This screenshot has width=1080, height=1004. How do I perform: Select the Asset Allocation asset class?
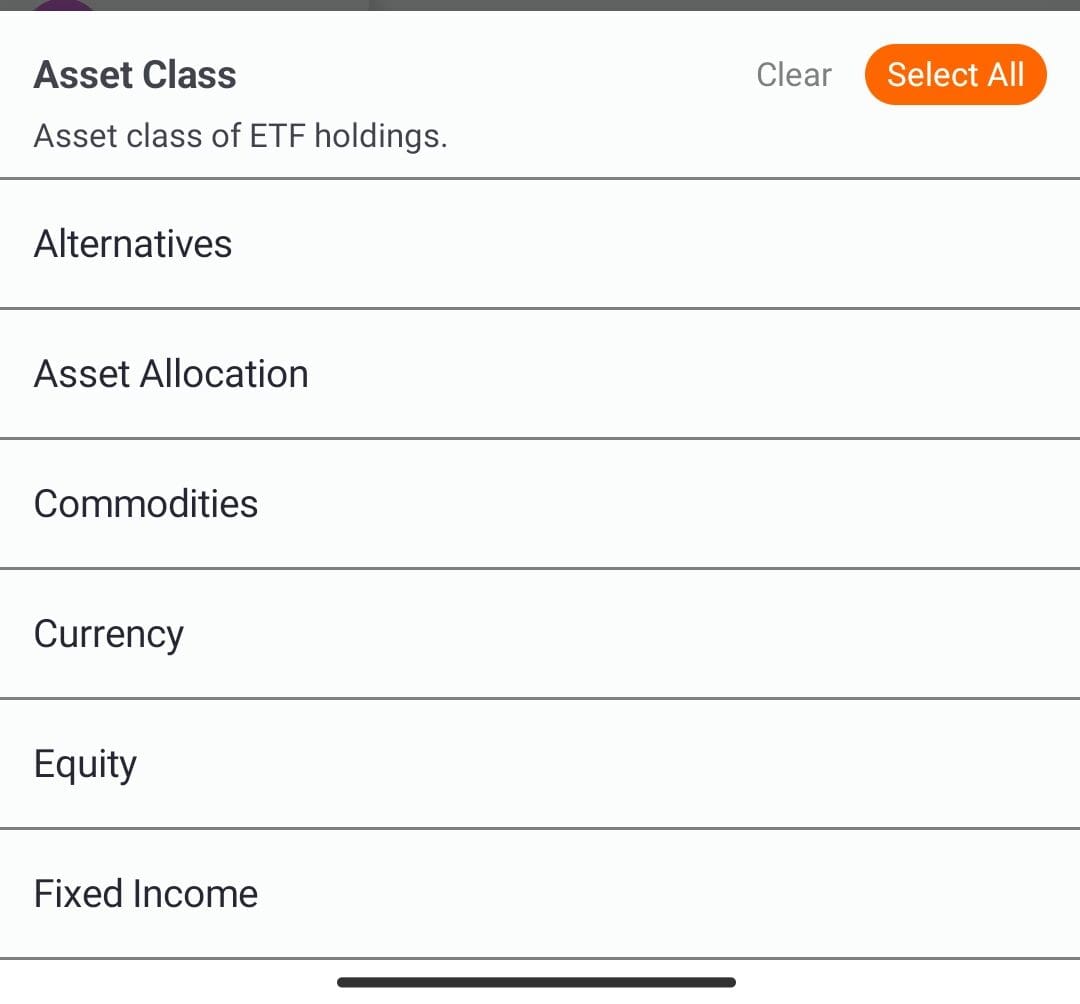pyautogui.click(x=171, y=373)
